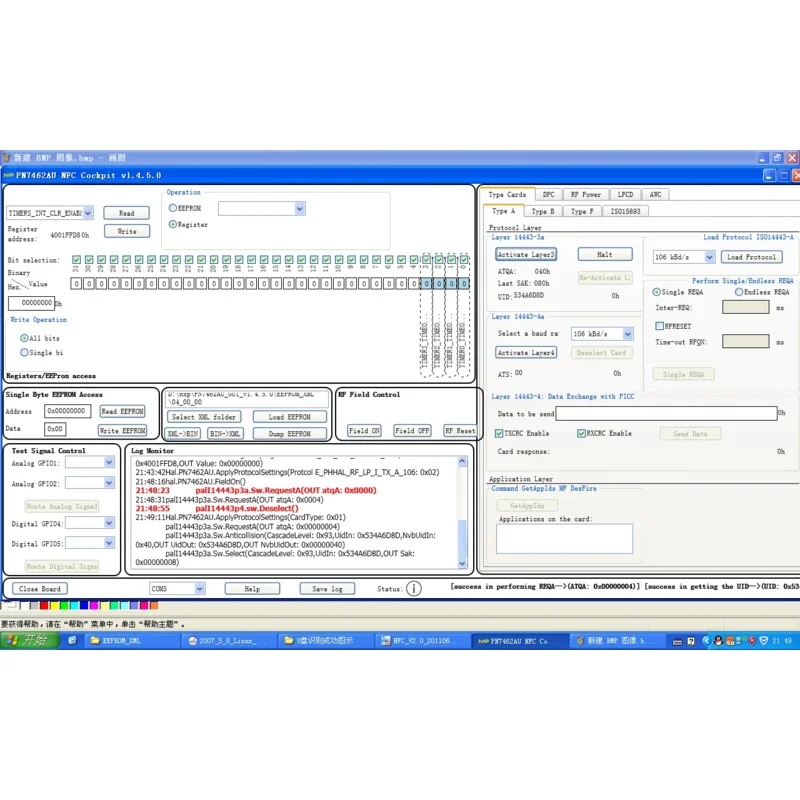800x800 pixels.
Task: Open Load Protocol baud rate dropdown
Action: pyautogui.click(x=709, y=257)
